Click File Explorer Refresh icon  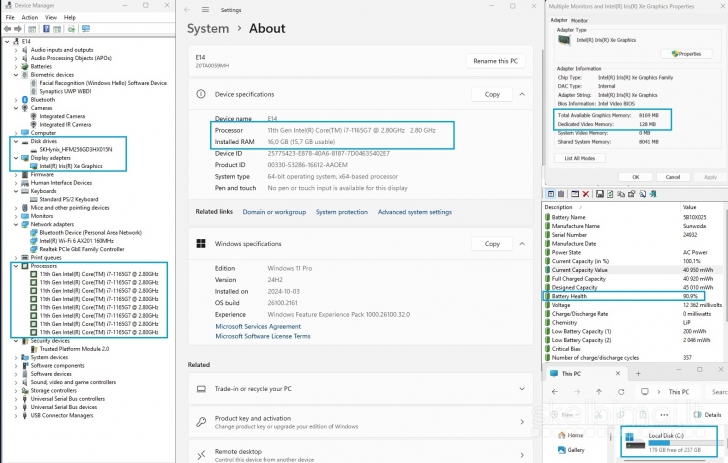(x=621, y=392)
